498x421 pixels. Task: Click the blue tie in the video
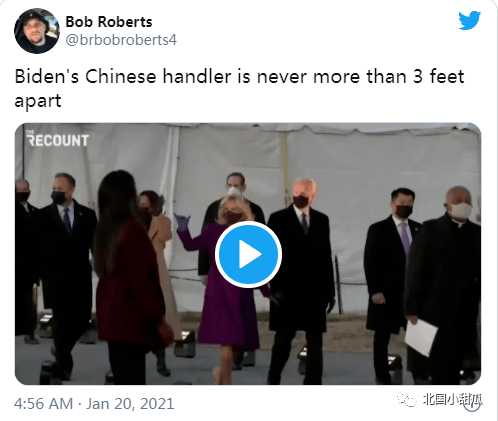point(67,219)
